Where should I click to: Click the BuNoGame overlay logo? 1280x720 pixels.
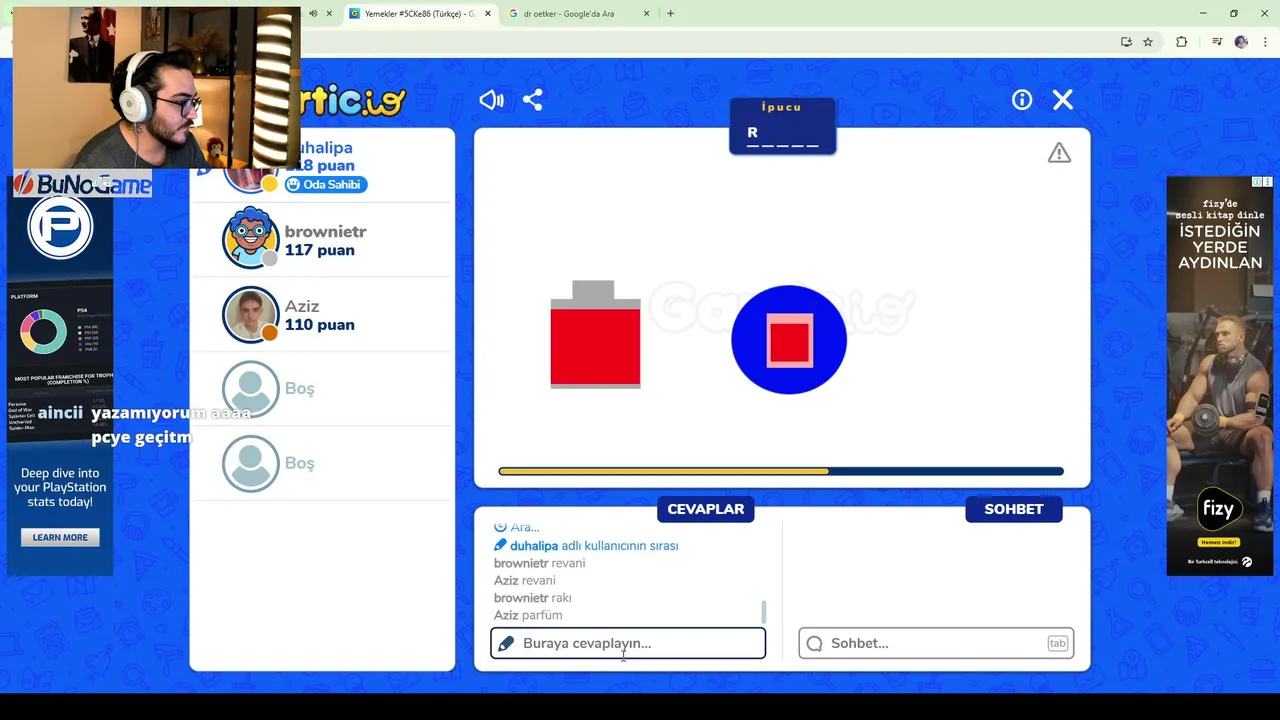pos(83,185)
